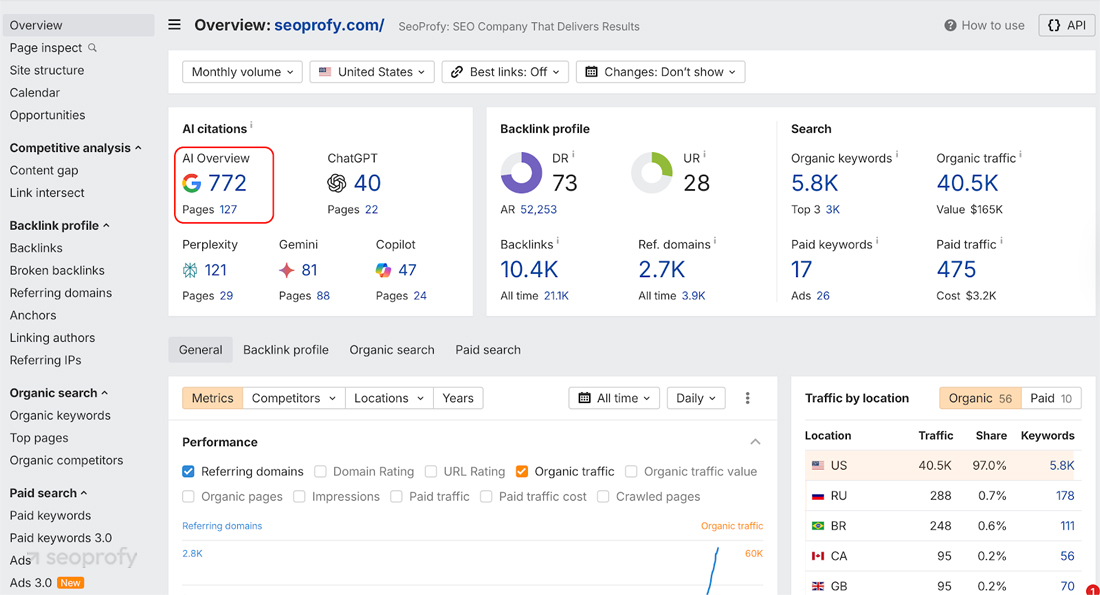Enable the Domain Rating checkbox

point(320,471)
